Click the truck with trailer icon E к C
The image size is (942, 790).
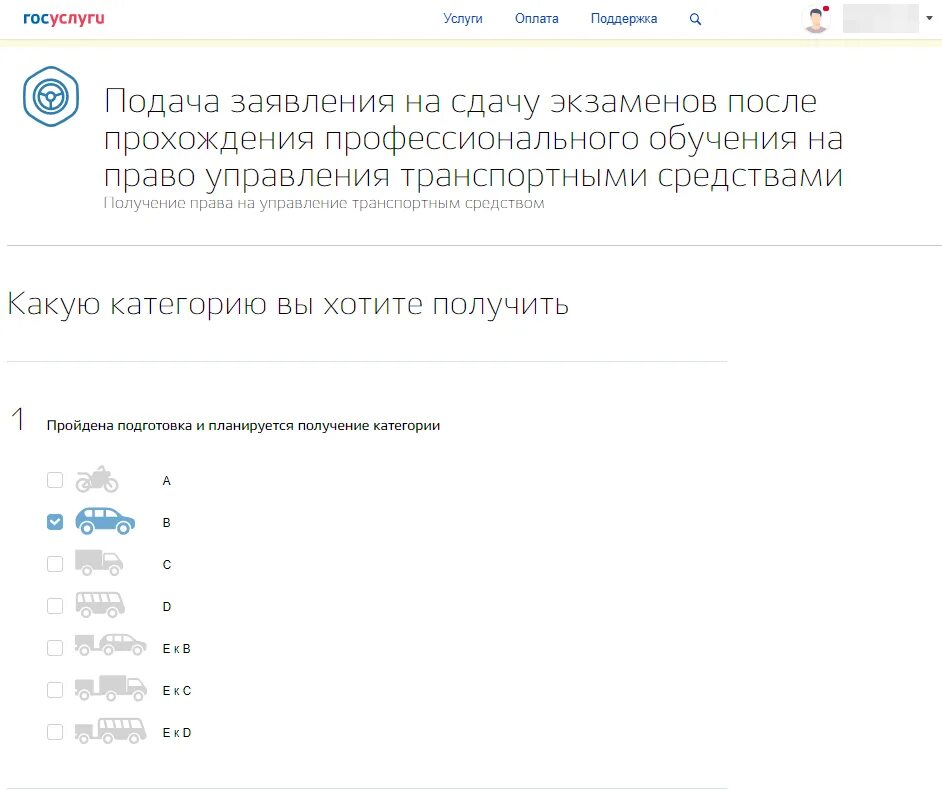point(111,688)
